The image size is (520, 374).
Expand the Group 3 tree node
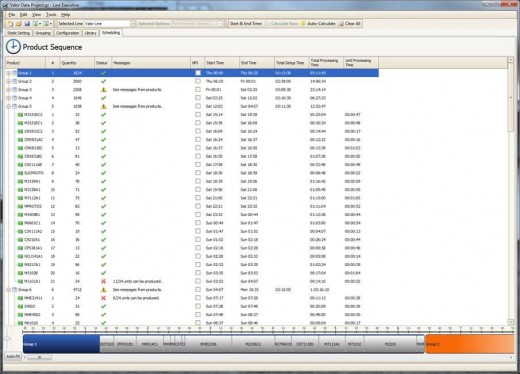[8, 90]
